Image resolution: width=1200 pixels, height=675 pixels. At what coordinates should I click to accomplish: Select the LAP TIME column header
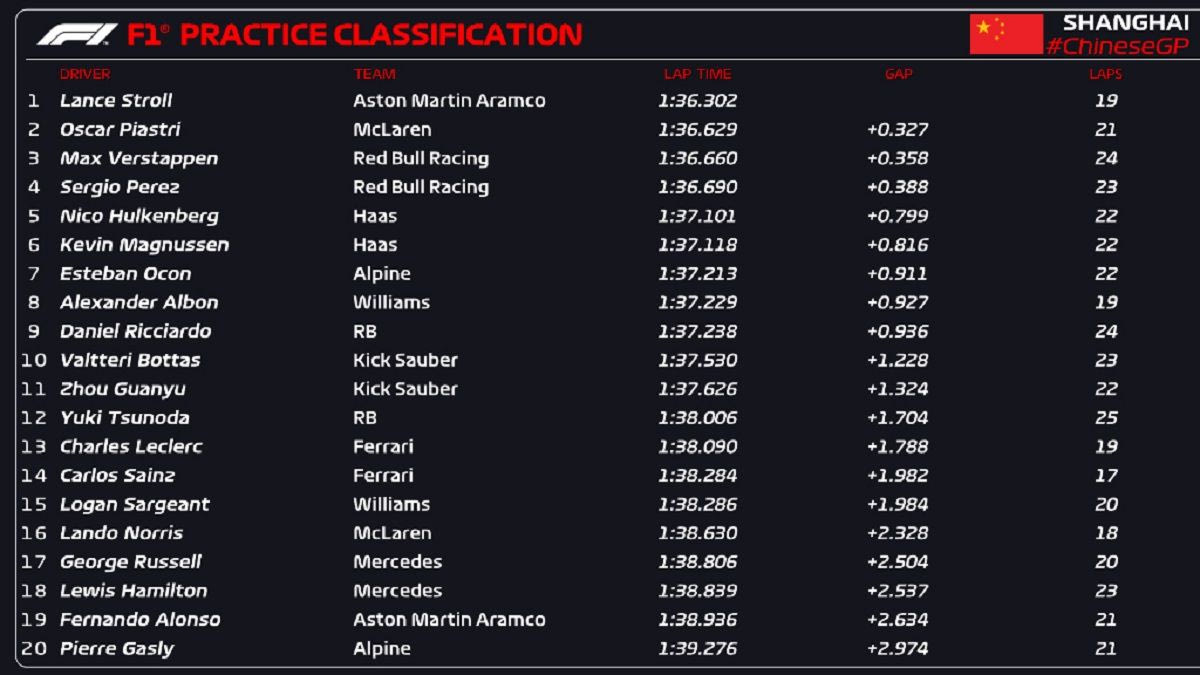pyautogui.click(x=697, y=74)
